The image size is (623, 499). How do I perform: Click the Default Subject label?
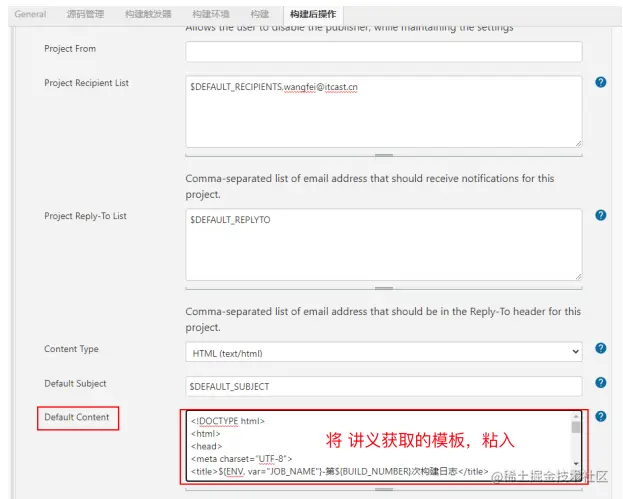pos(75,384)
